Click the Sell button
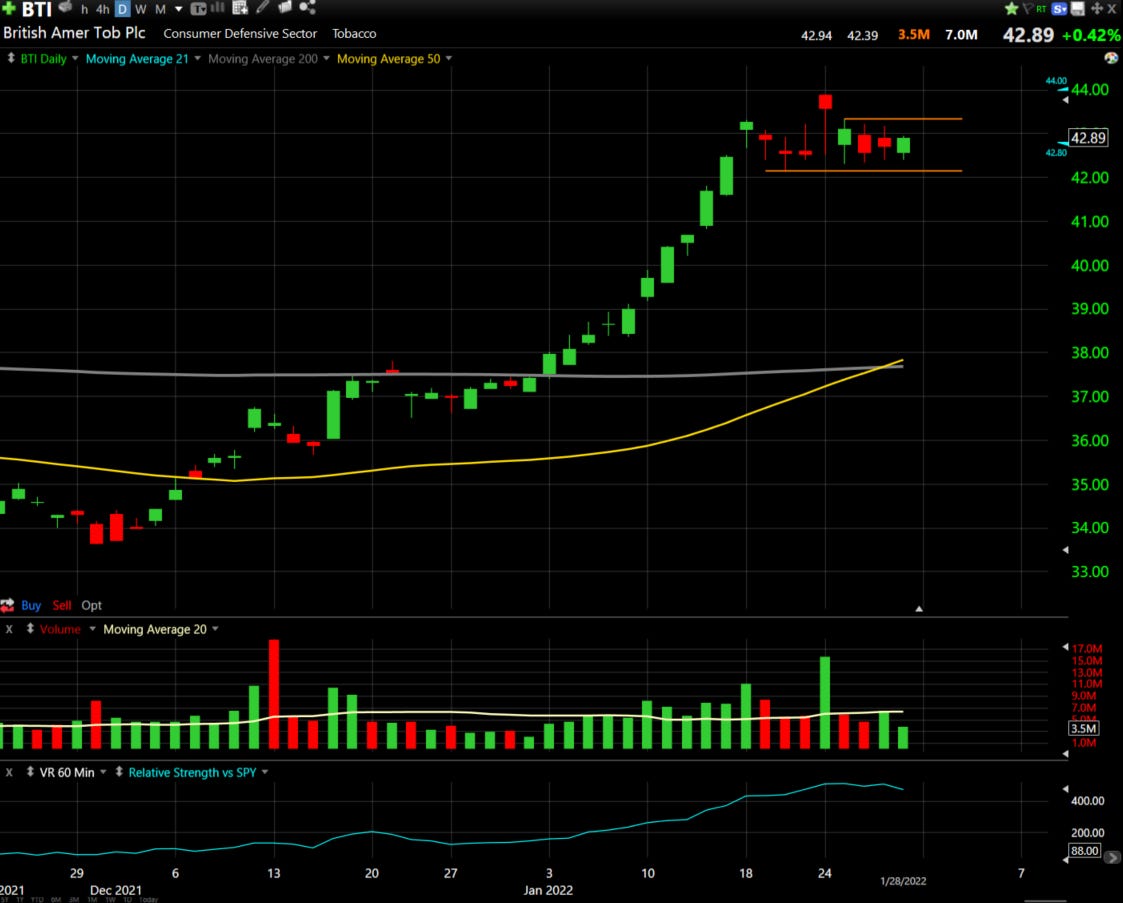The height and width of the screenshot is (903, 1123). (x=62, y=605)
